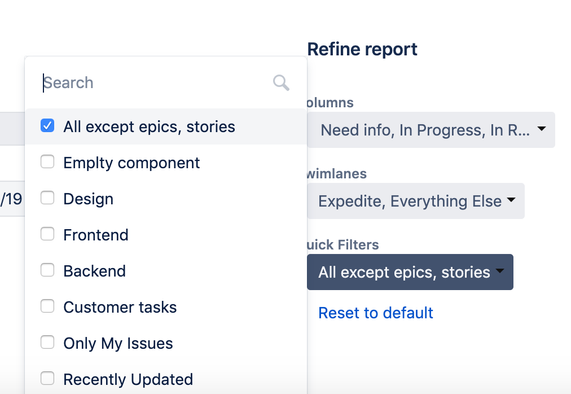Click the magnifier icon in search box

(x=281, y=83)
